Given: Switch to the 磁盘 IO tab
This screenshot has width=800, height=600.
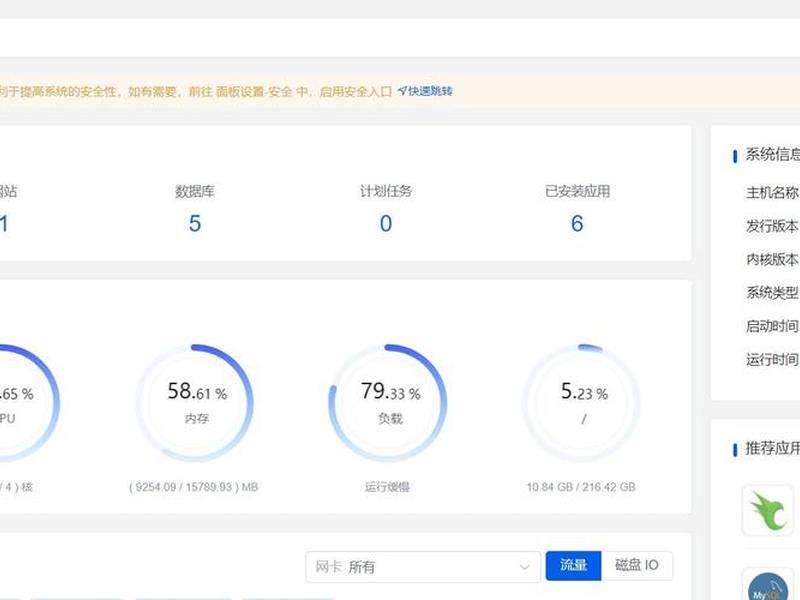Looking at the screenshot, I should coord(637,565).
